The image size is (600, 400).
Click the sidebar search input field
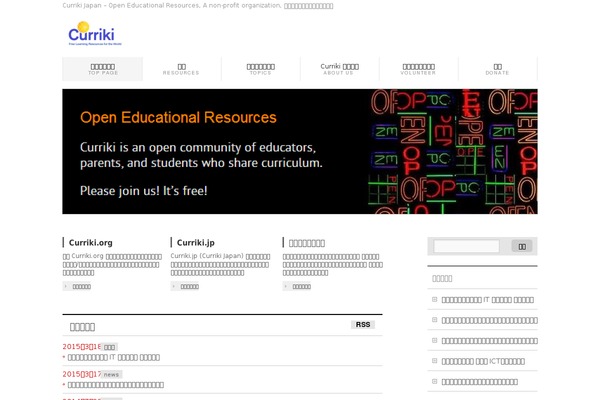coord(466,246)
